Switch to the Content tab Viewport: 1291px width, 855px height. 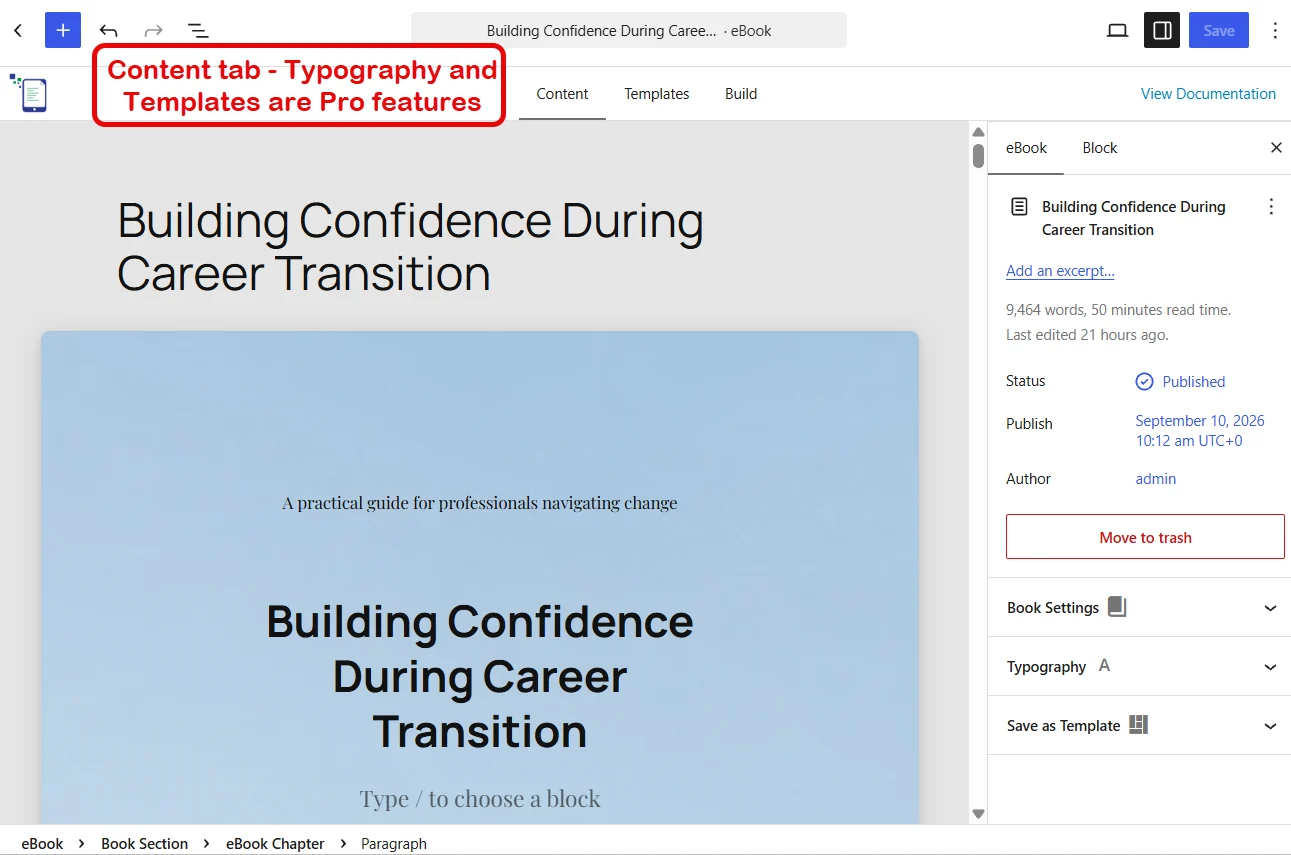click(x=562, y=94)
